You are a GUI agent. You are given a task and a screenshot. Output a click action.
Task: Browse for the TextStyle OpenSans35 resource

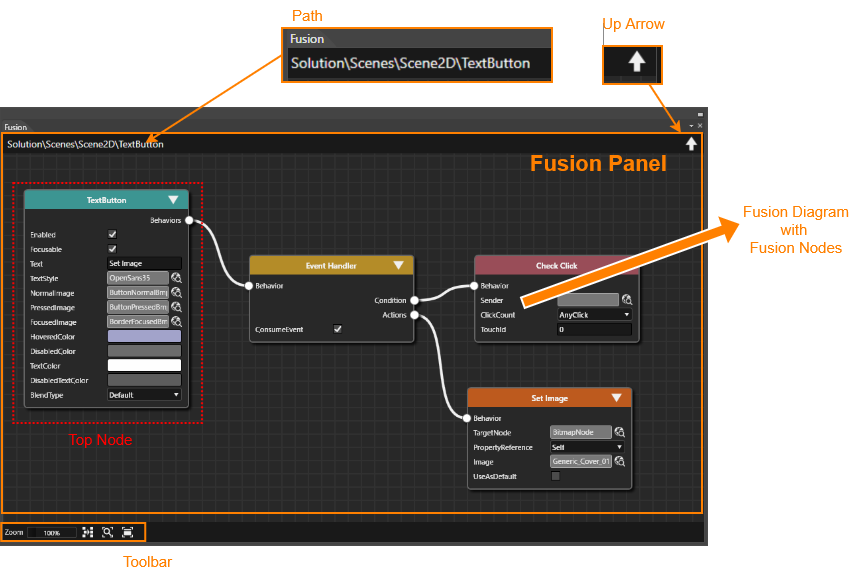176,278
